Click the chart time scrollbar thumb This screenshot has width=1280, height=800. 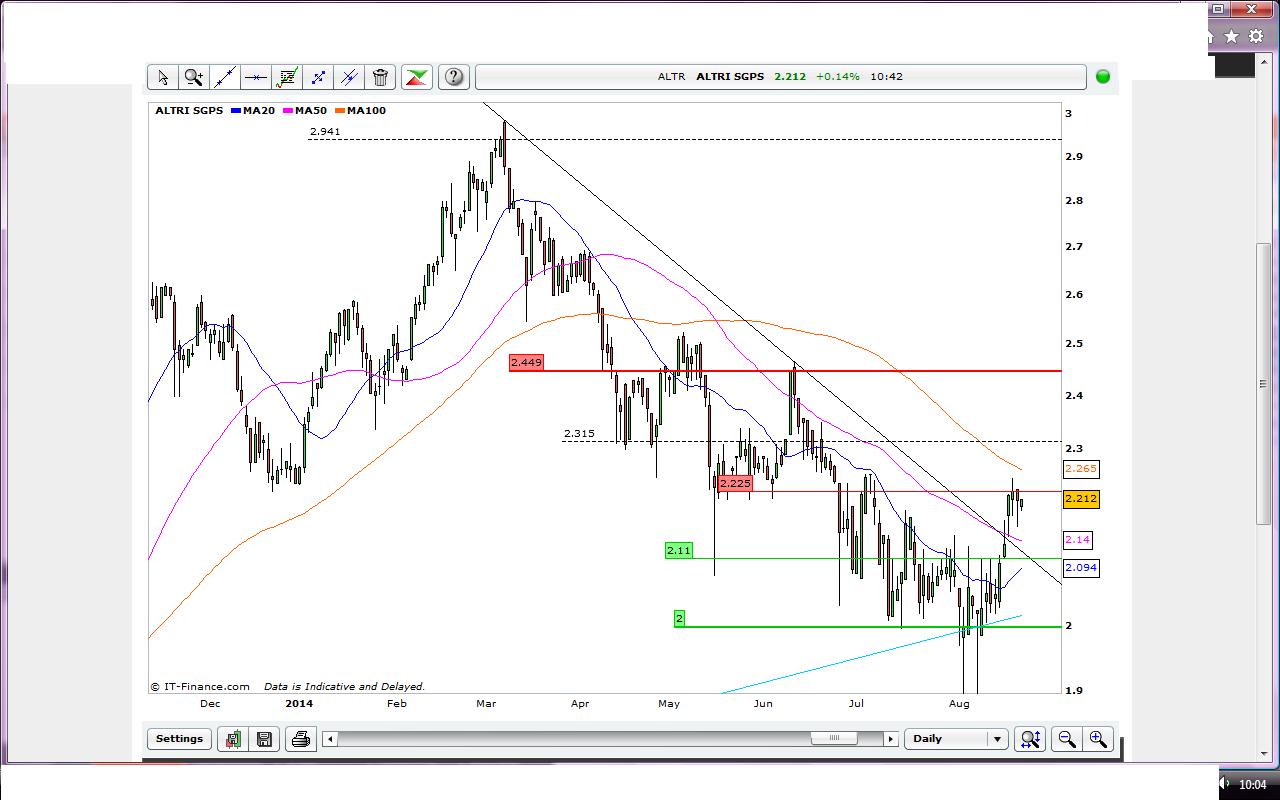pyautogui.click(x=833, y=739)
